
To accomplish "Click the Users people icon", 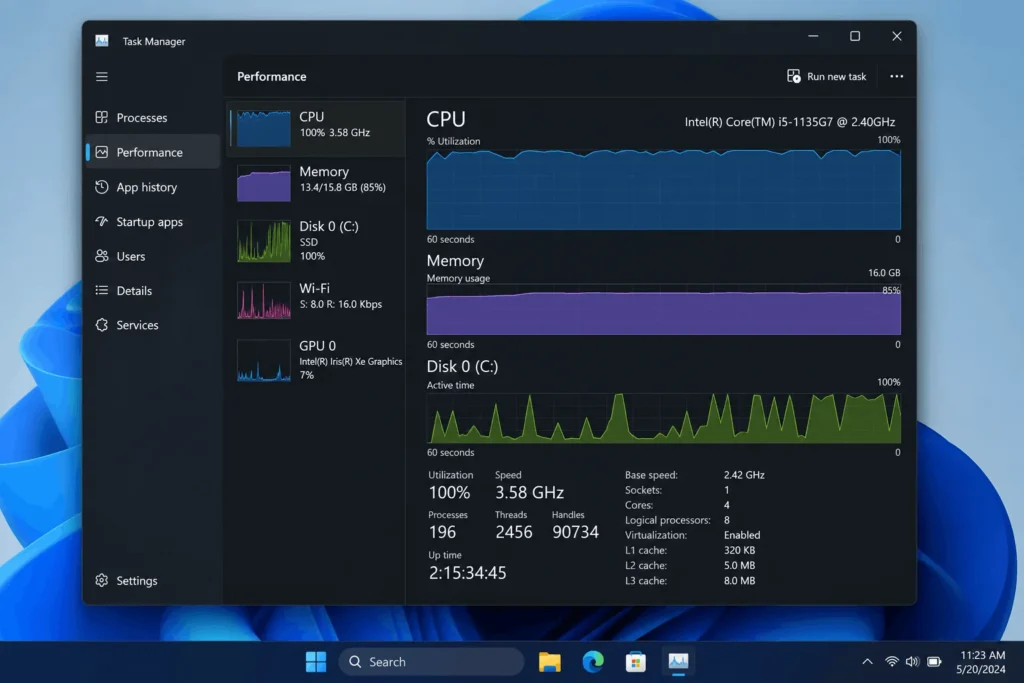I will (x=102, y=256).
